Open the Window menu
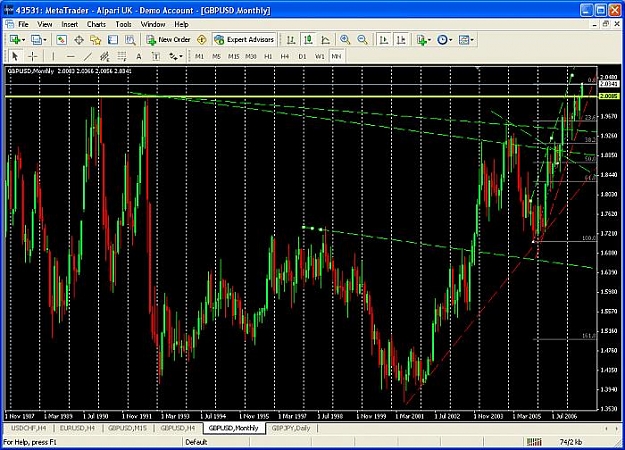The height and width of the screenshot is (450, 625). pyautogui.click(x=153, y=24)
